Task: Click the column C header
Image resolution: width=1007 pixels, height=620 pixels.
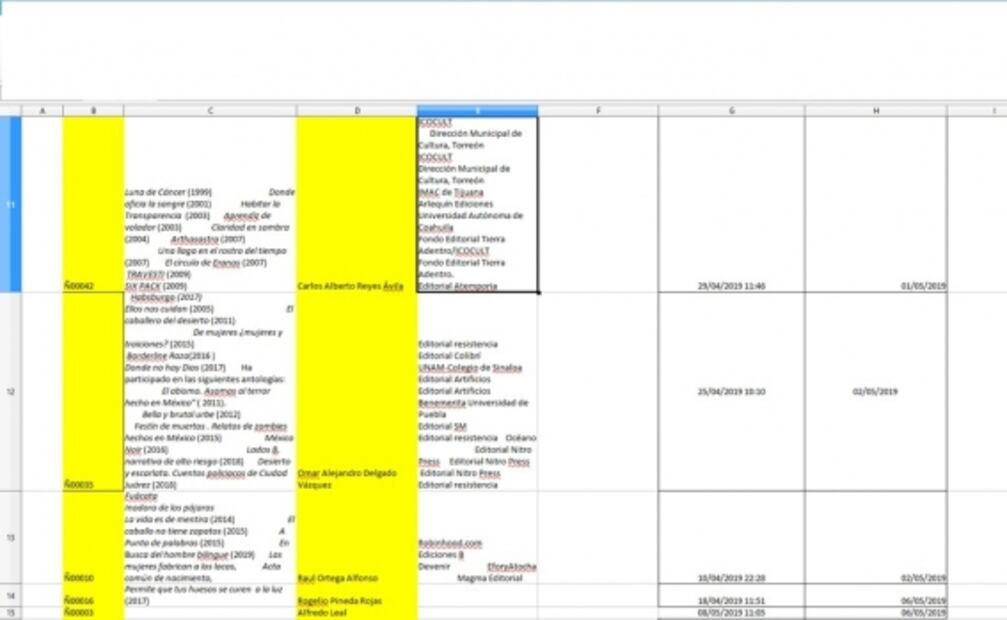Action: 210,111
